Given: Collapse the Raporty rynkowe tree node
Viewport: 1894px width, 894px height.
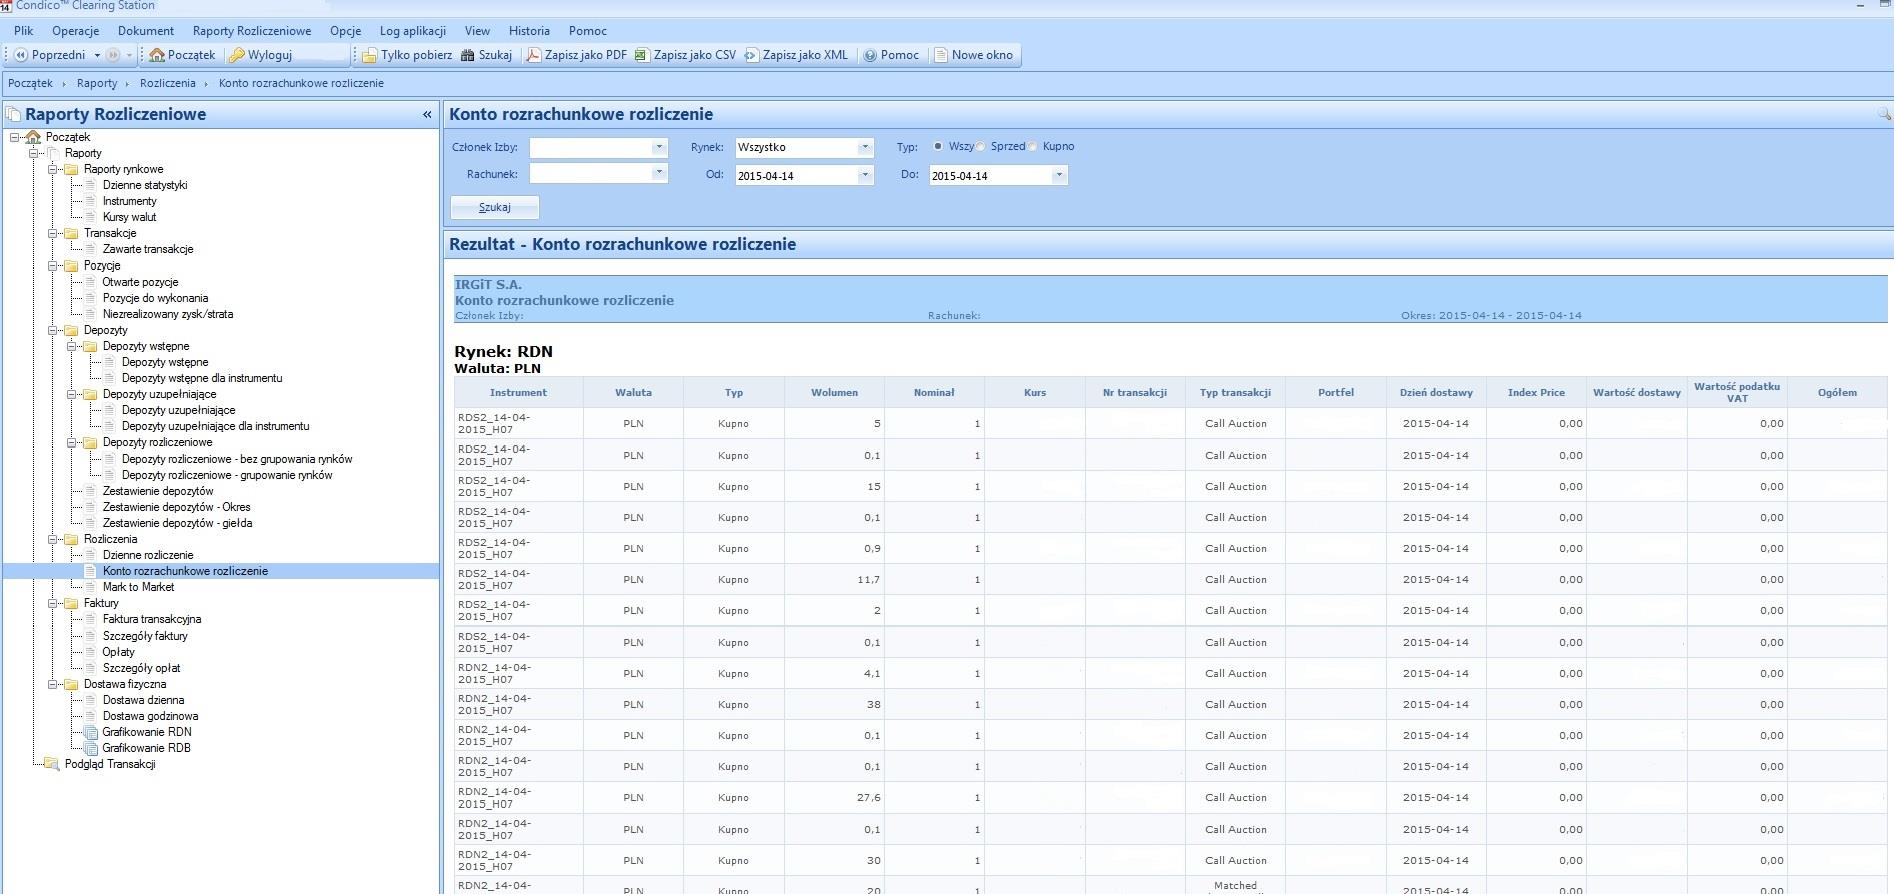Looking at the screenshot, I should pos(53,169).
